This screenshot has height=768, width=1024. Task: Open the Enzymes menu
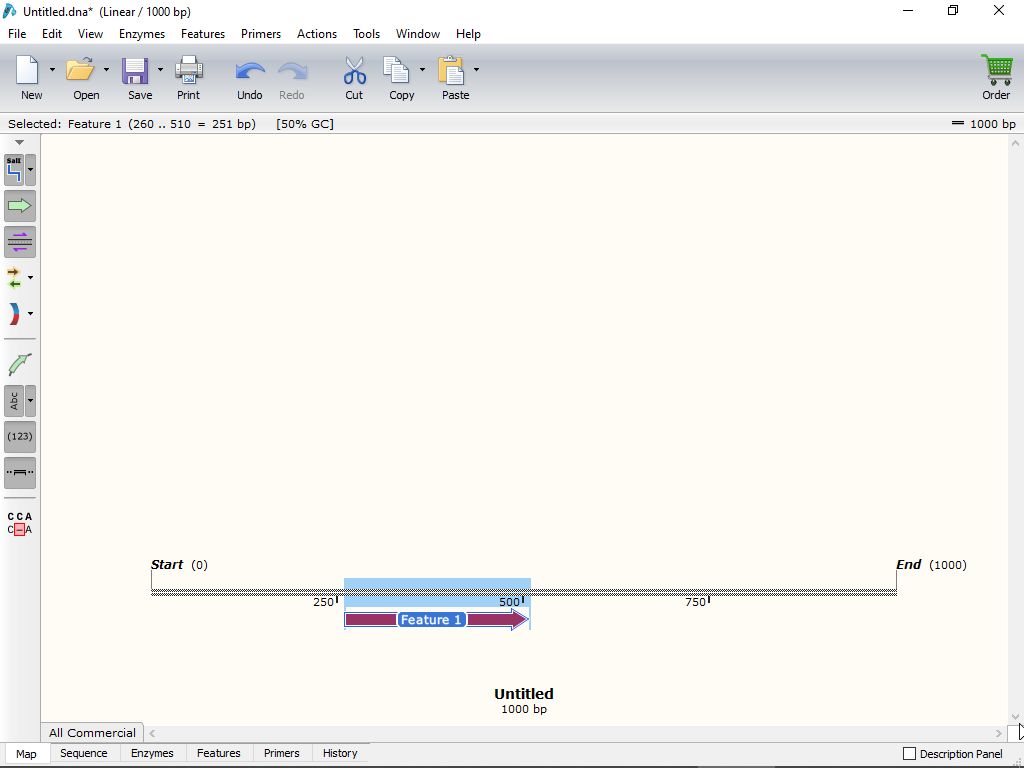[142, 34]
